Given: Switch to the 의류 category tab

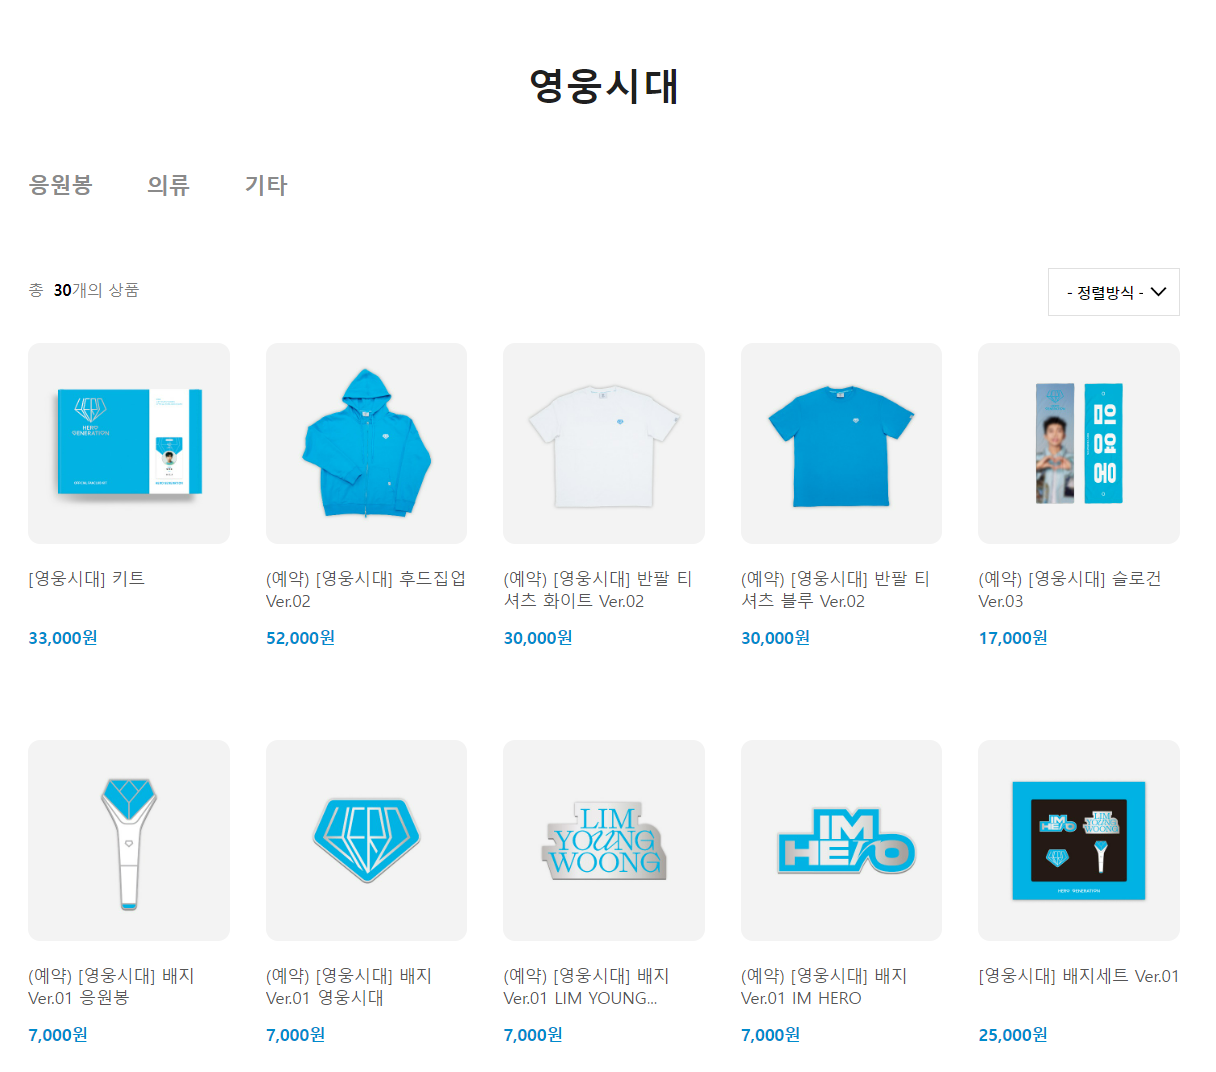Looking at the screenshot, I should (168, 185).
